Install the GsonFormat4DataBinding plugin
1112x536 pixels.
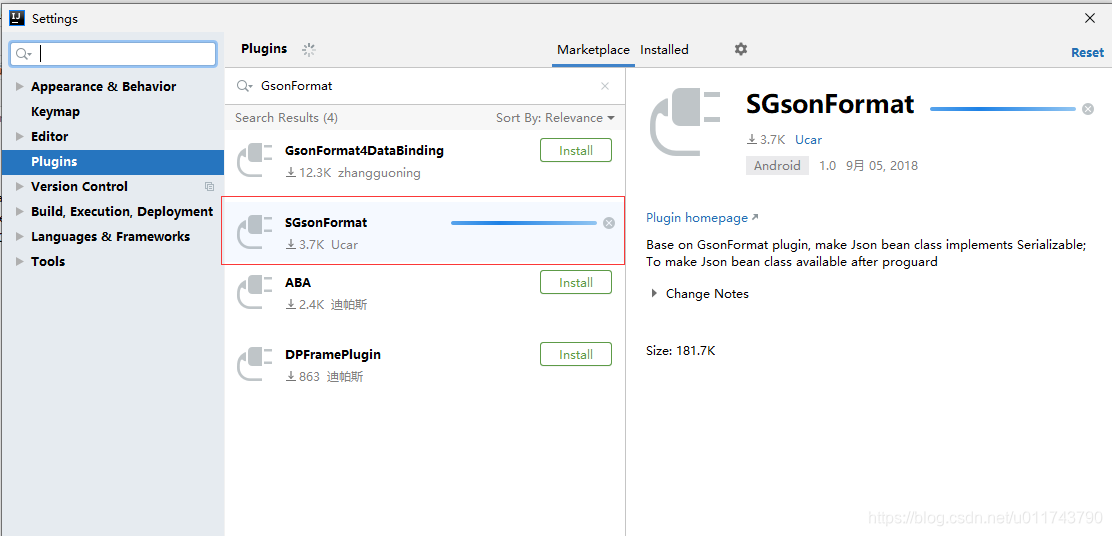pos(576,150)
